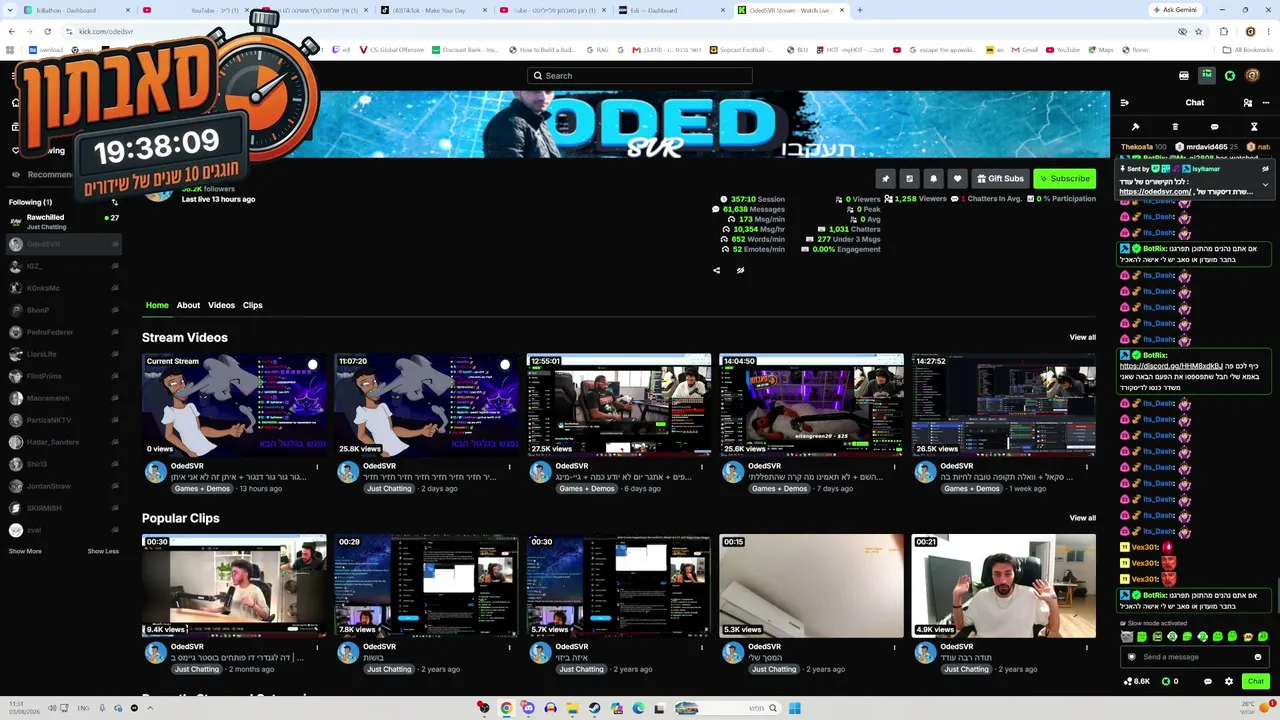1280x720 pixels.
Task: Switch to the Videos tab
Action: click(x=221, y=305)
